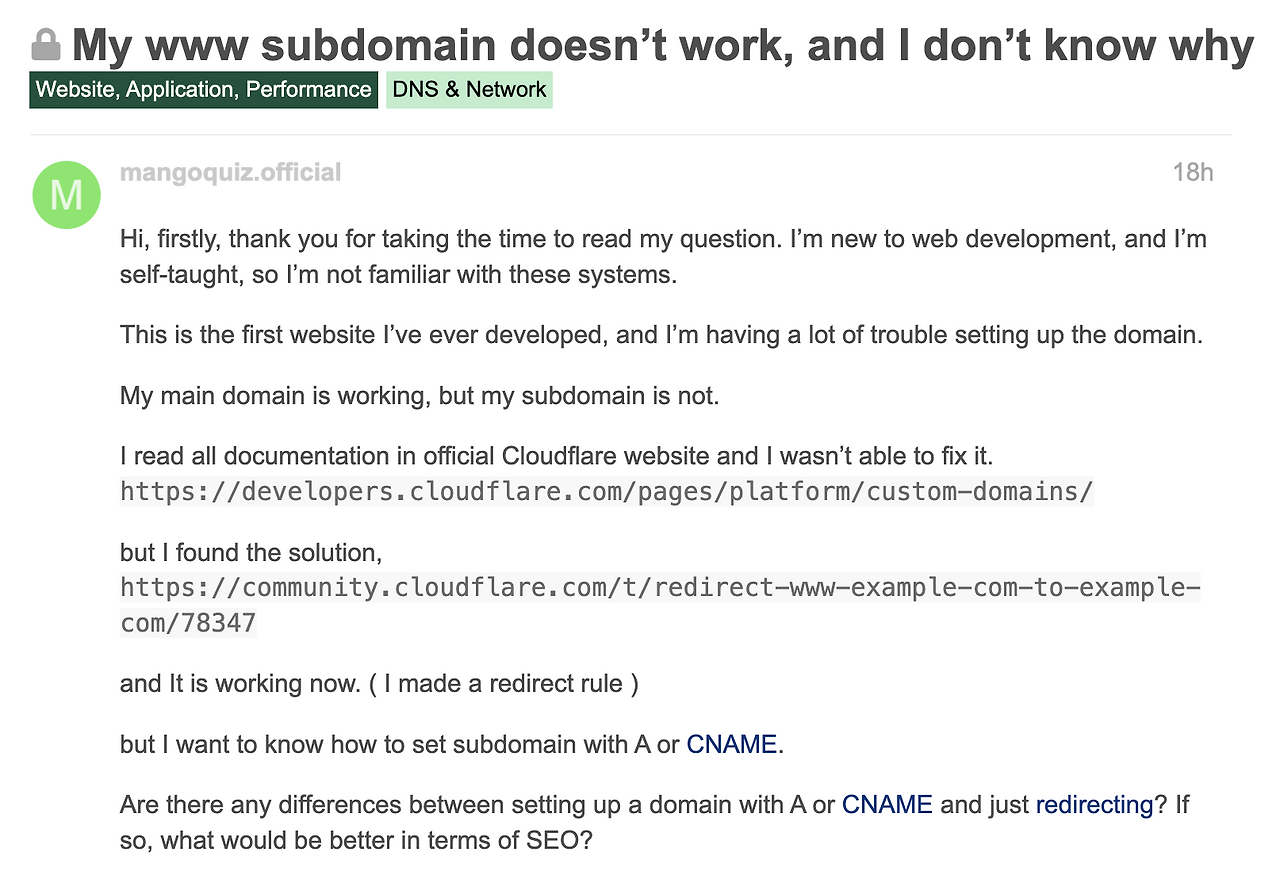Click the topic title heading
The width and height of the screenshot is (1280, 875).
[x=663, y=44]
